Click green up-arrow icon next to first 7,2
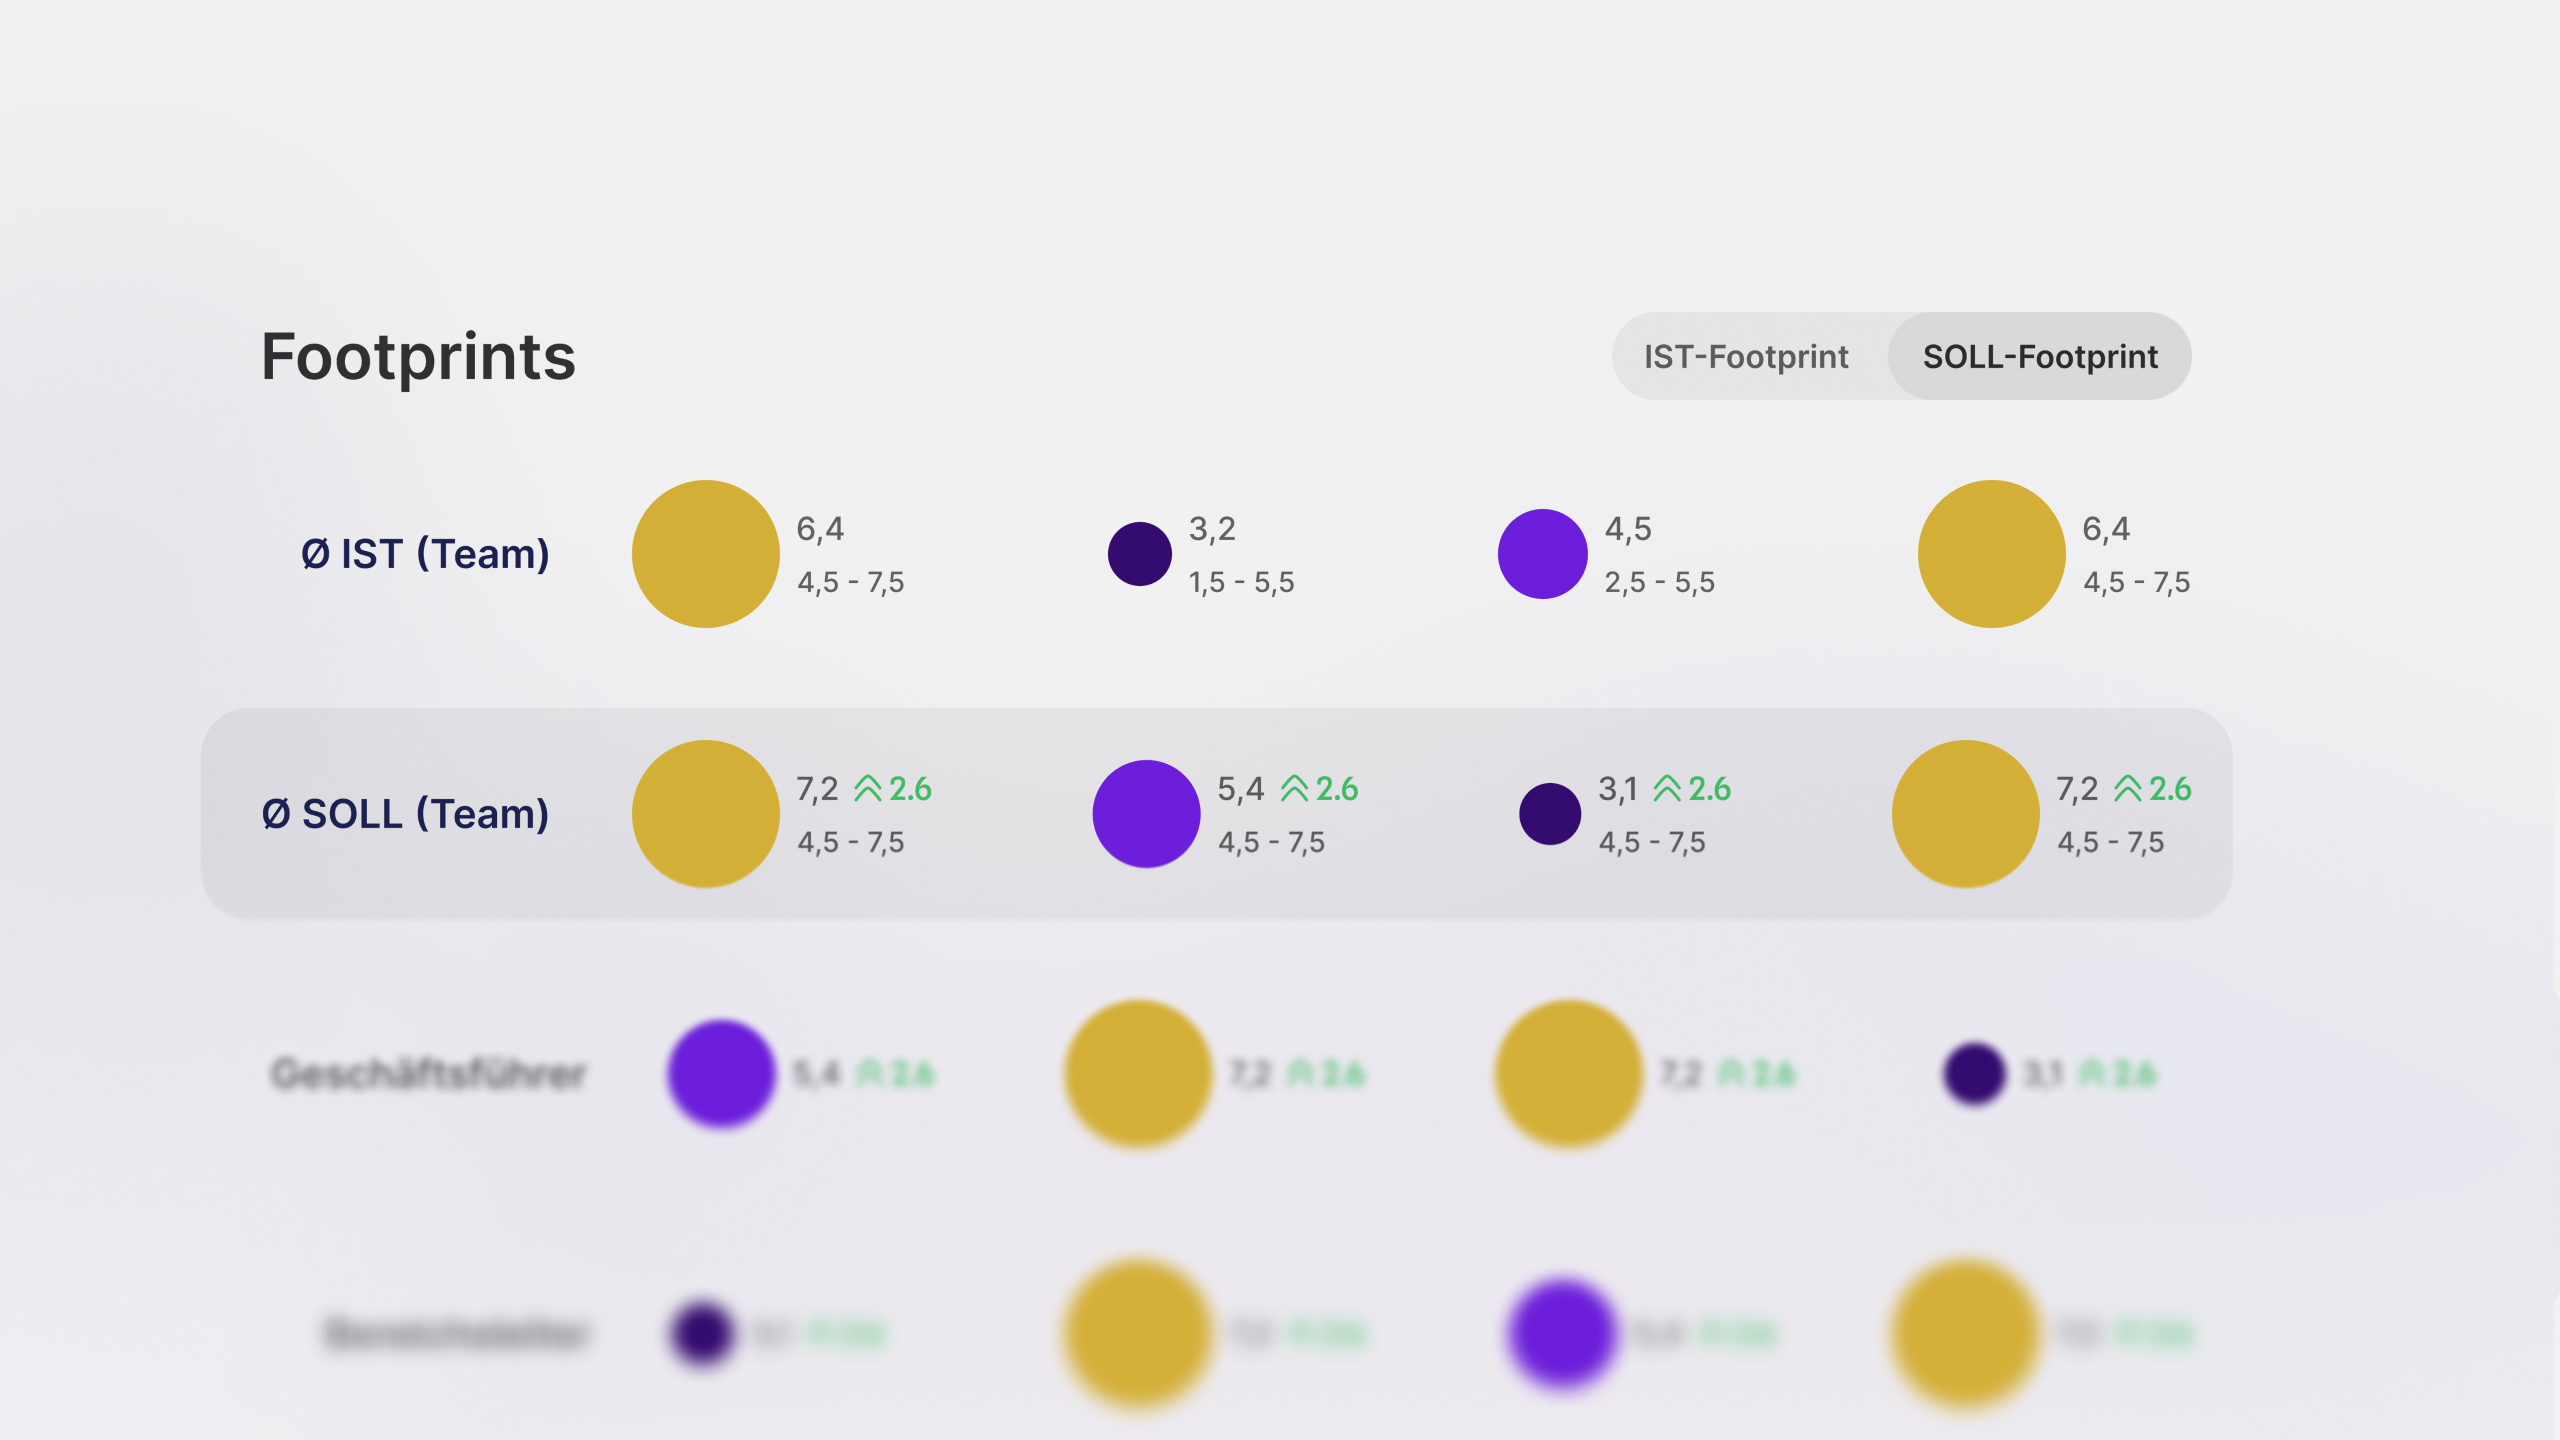2560x1440 pixels. click(868, 789)
